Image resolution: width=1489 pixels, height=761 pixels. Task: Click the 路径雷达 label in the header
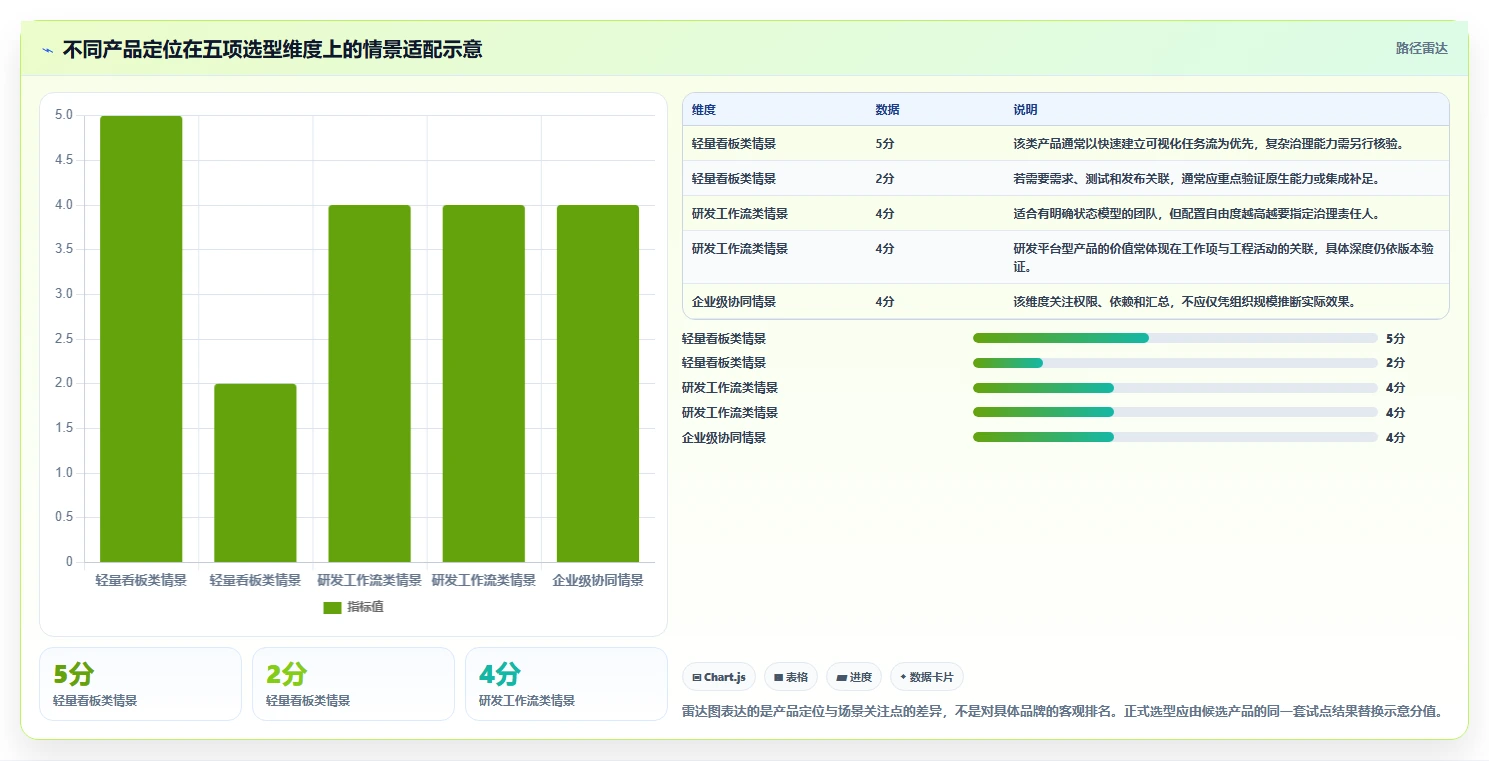click(1421, 48)
